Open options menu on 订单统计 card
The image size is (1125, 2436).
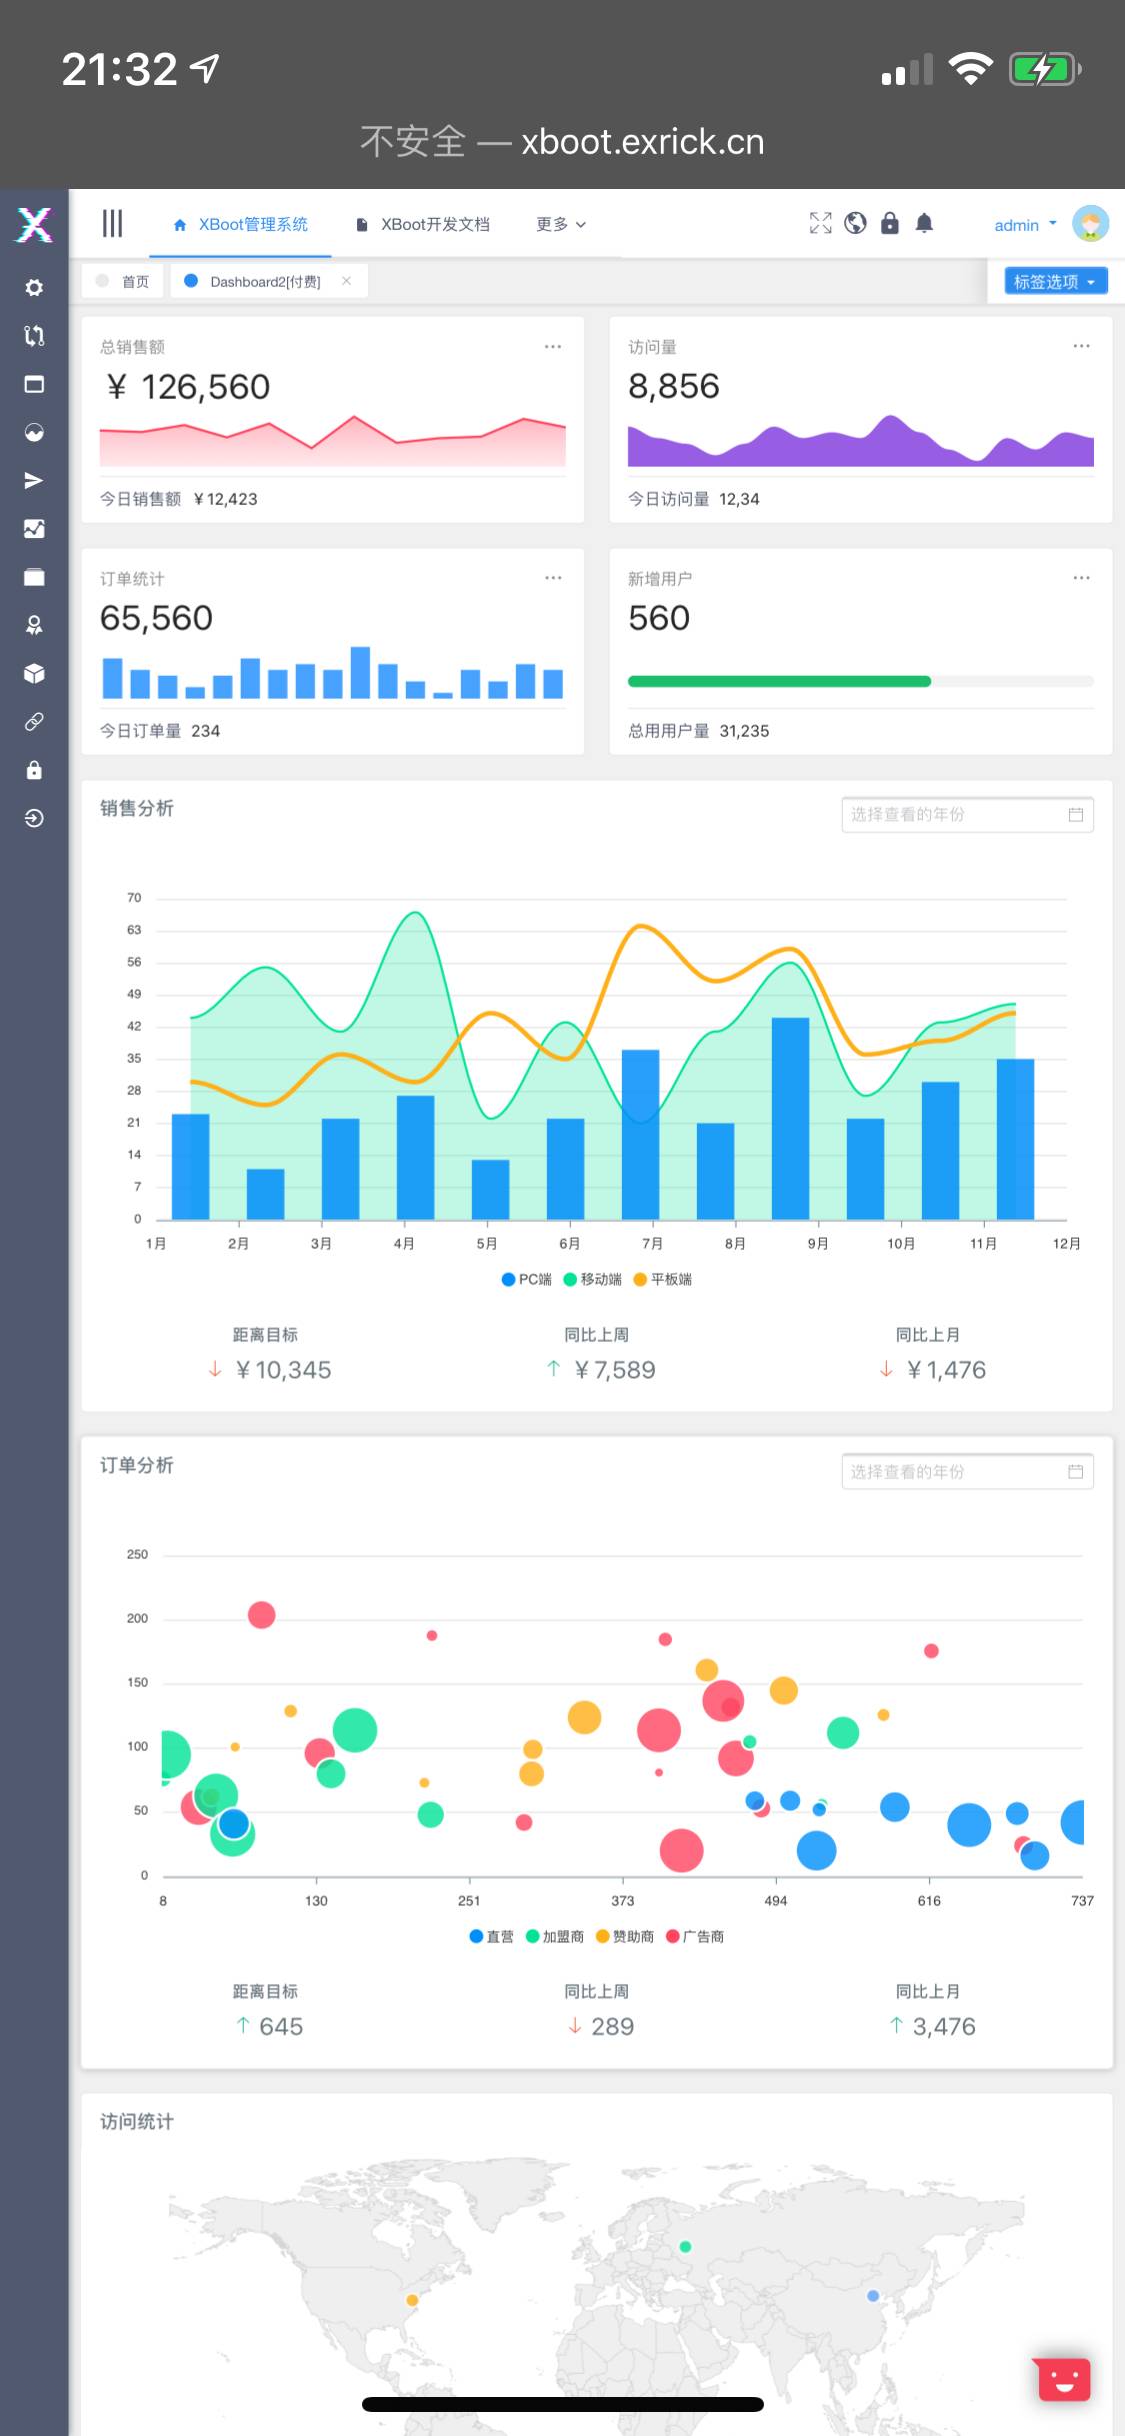pos(553,578)
